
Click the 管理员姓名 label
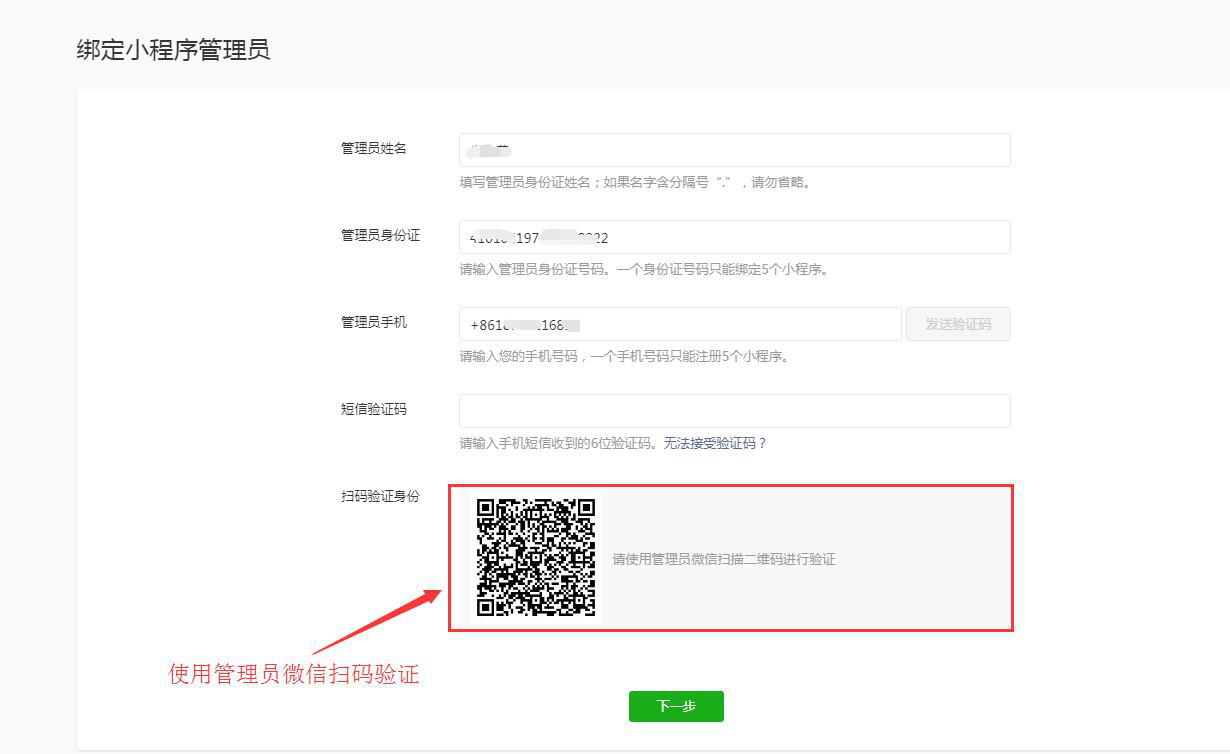374,148
